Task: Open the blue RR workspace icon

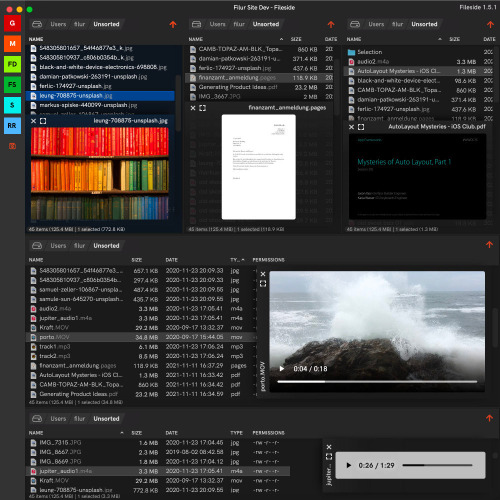Action: coord(12,126)
